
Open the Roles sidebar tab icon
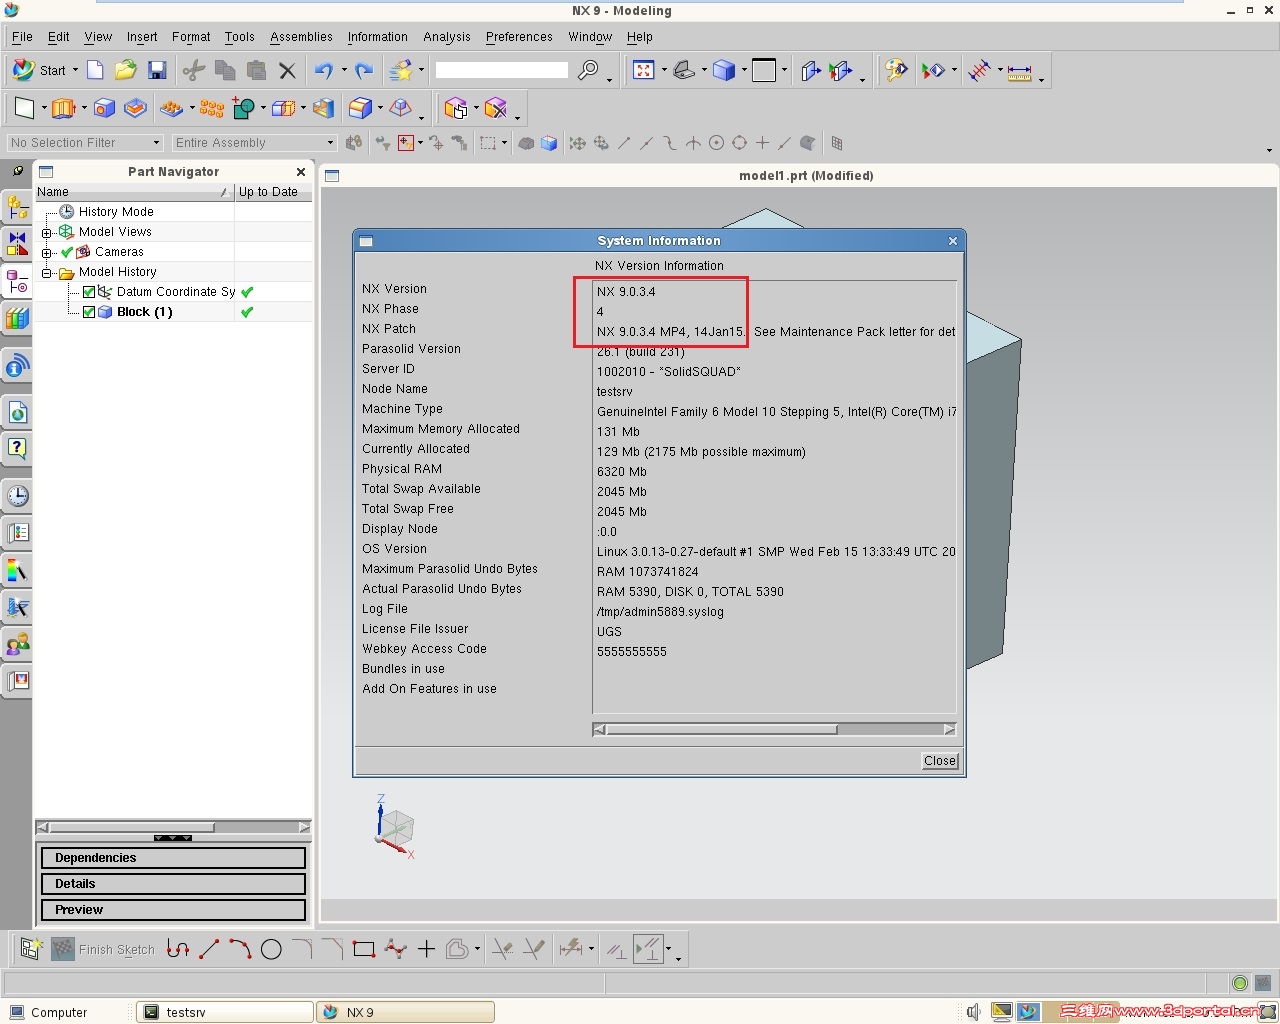point(17,645)
